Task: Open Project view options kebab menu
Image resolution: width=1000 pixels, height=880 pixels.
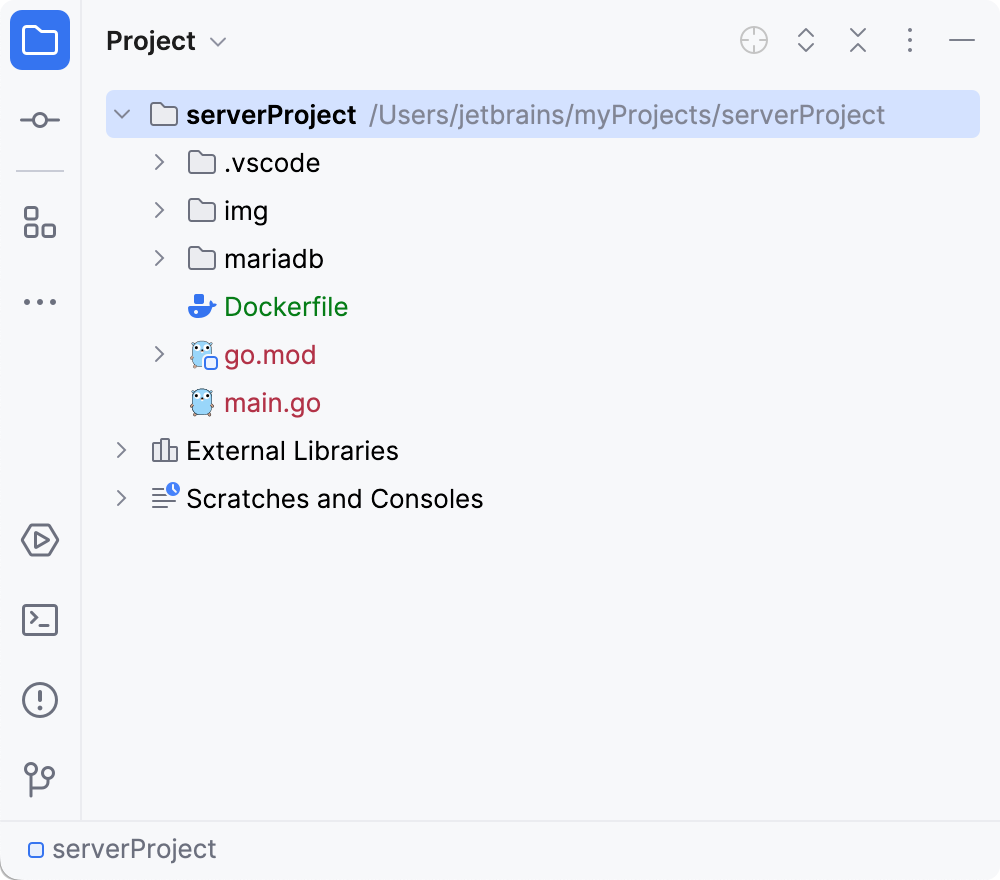Action: pyautogui.click(x=909, y=41)
